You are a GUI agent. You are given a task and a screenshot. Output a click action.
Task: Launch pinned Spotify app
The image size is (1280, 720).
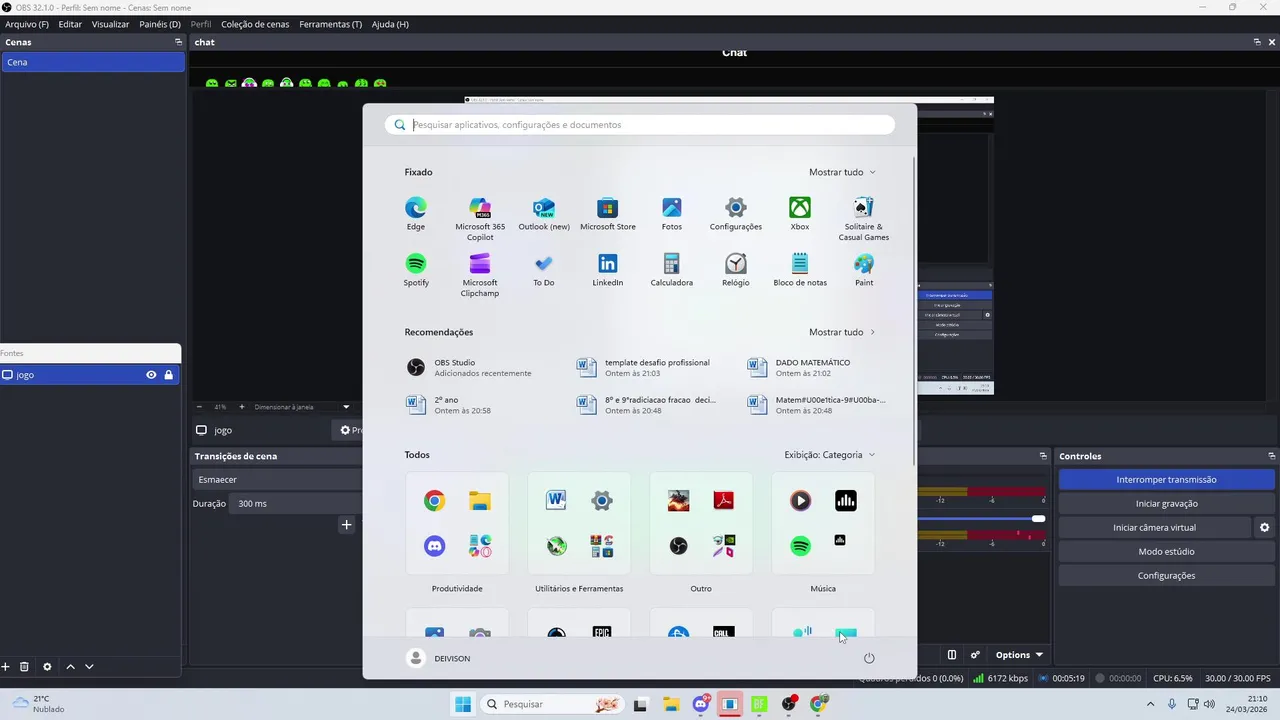(x=416, y=270)
